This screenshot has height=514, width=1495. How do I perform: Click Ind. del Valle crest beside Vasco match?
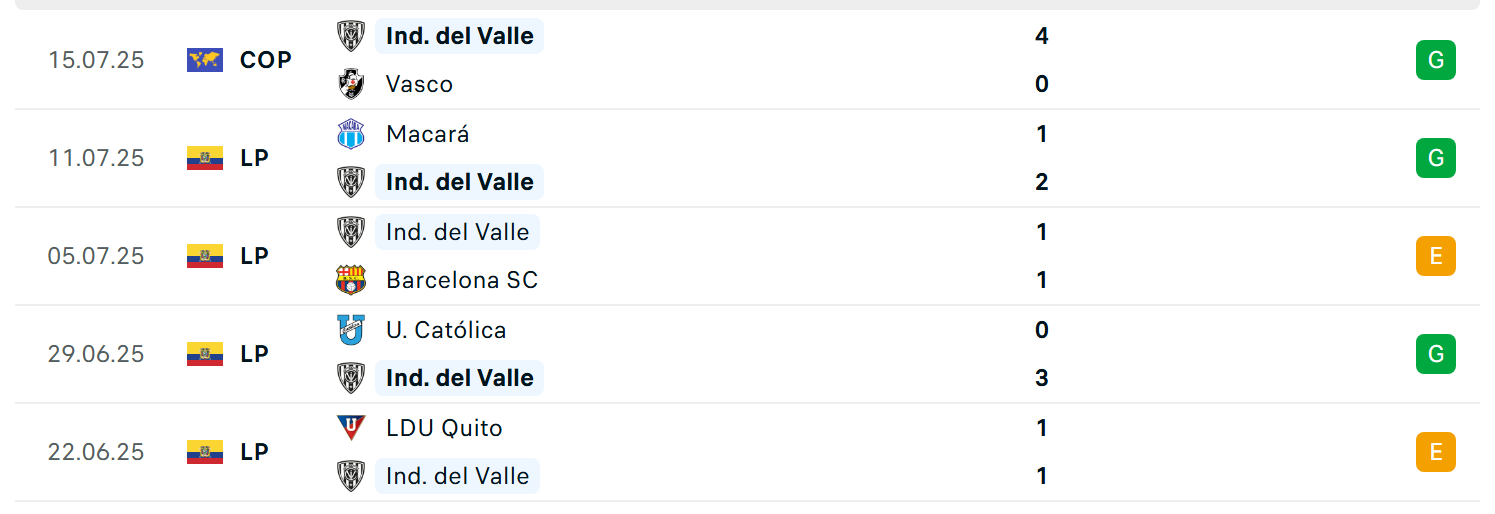coord(351,36)
